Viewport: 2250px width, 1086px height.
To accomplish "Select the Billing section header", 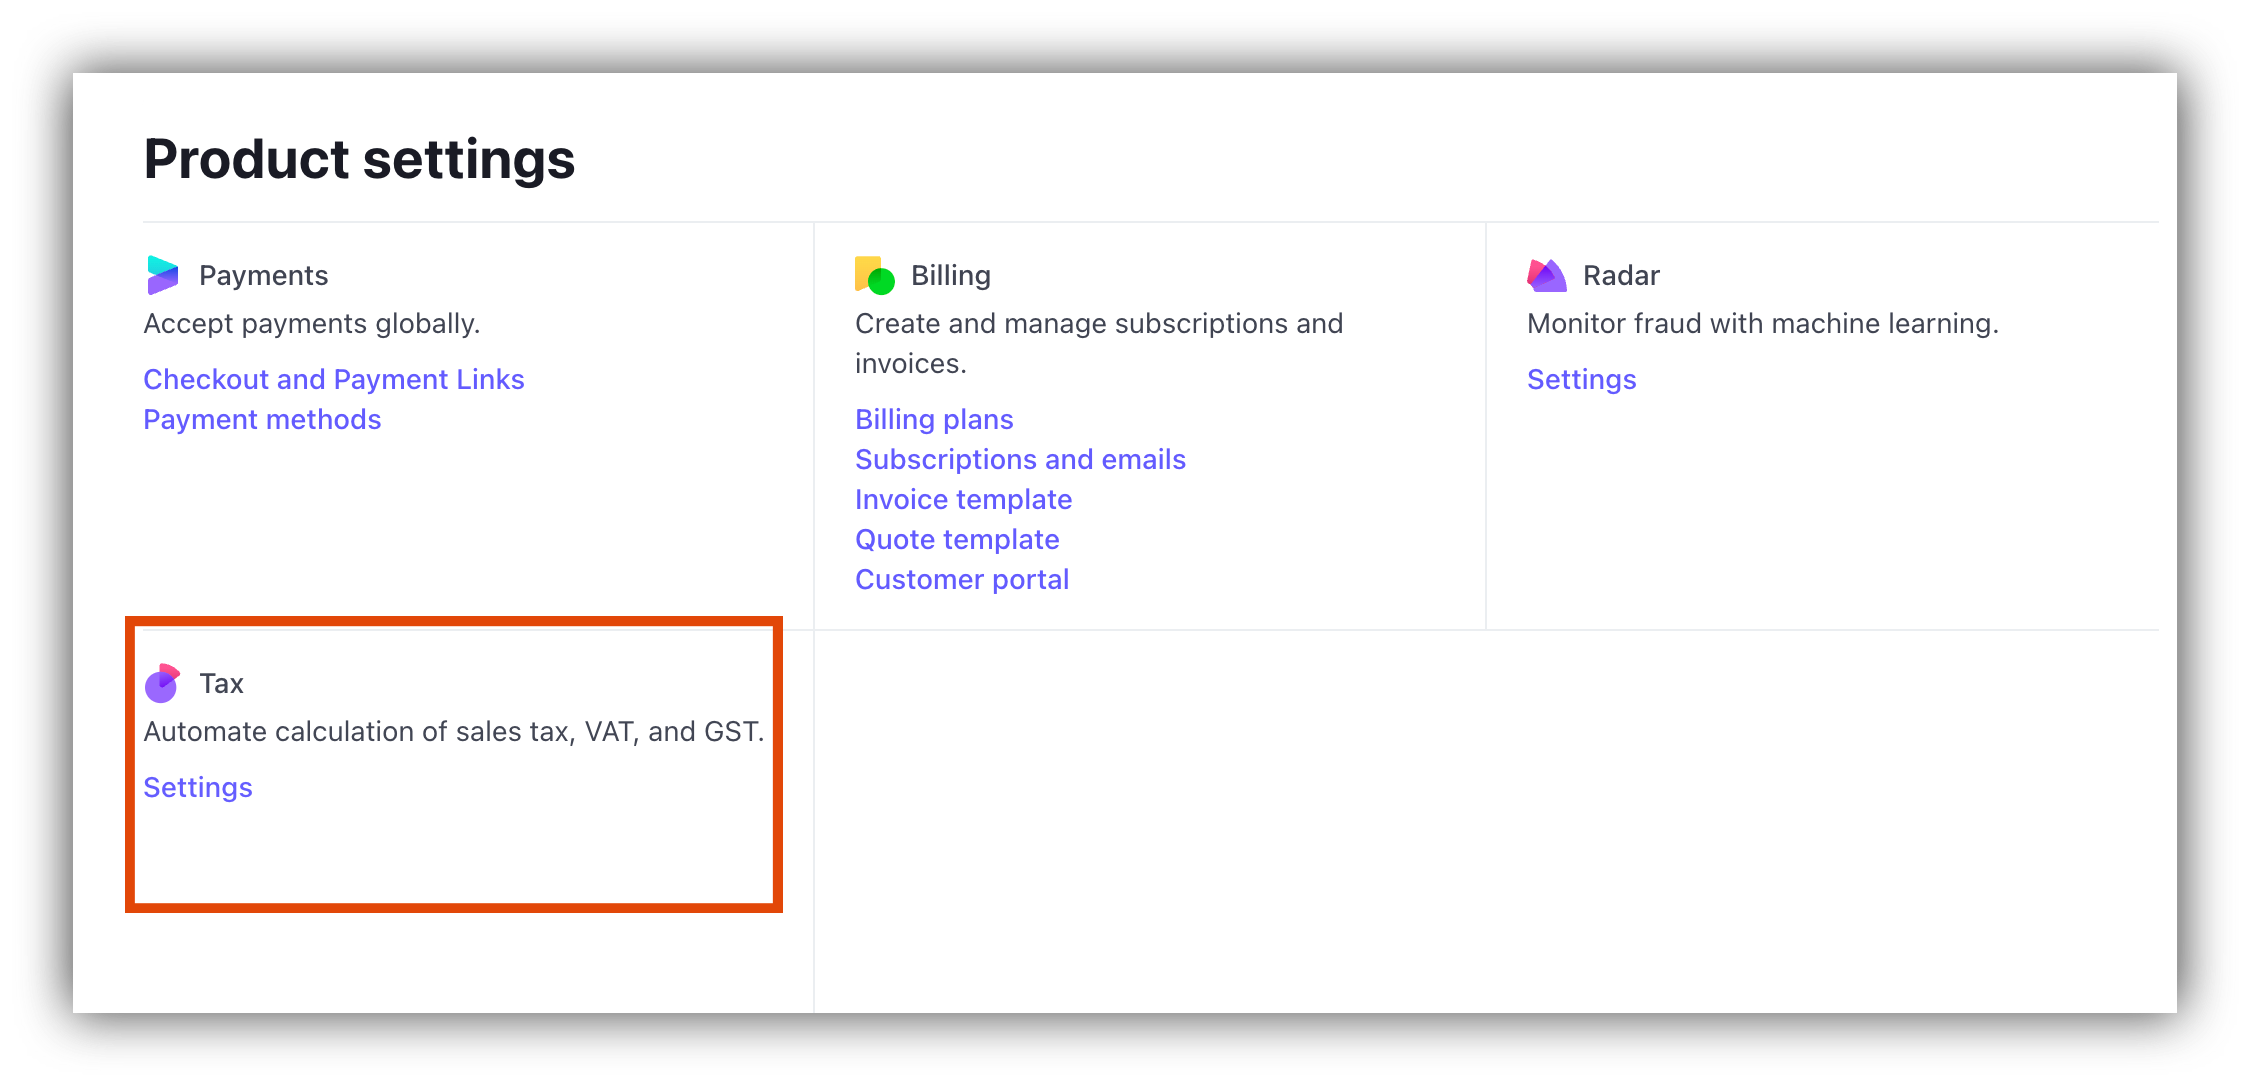I will 950,274.
